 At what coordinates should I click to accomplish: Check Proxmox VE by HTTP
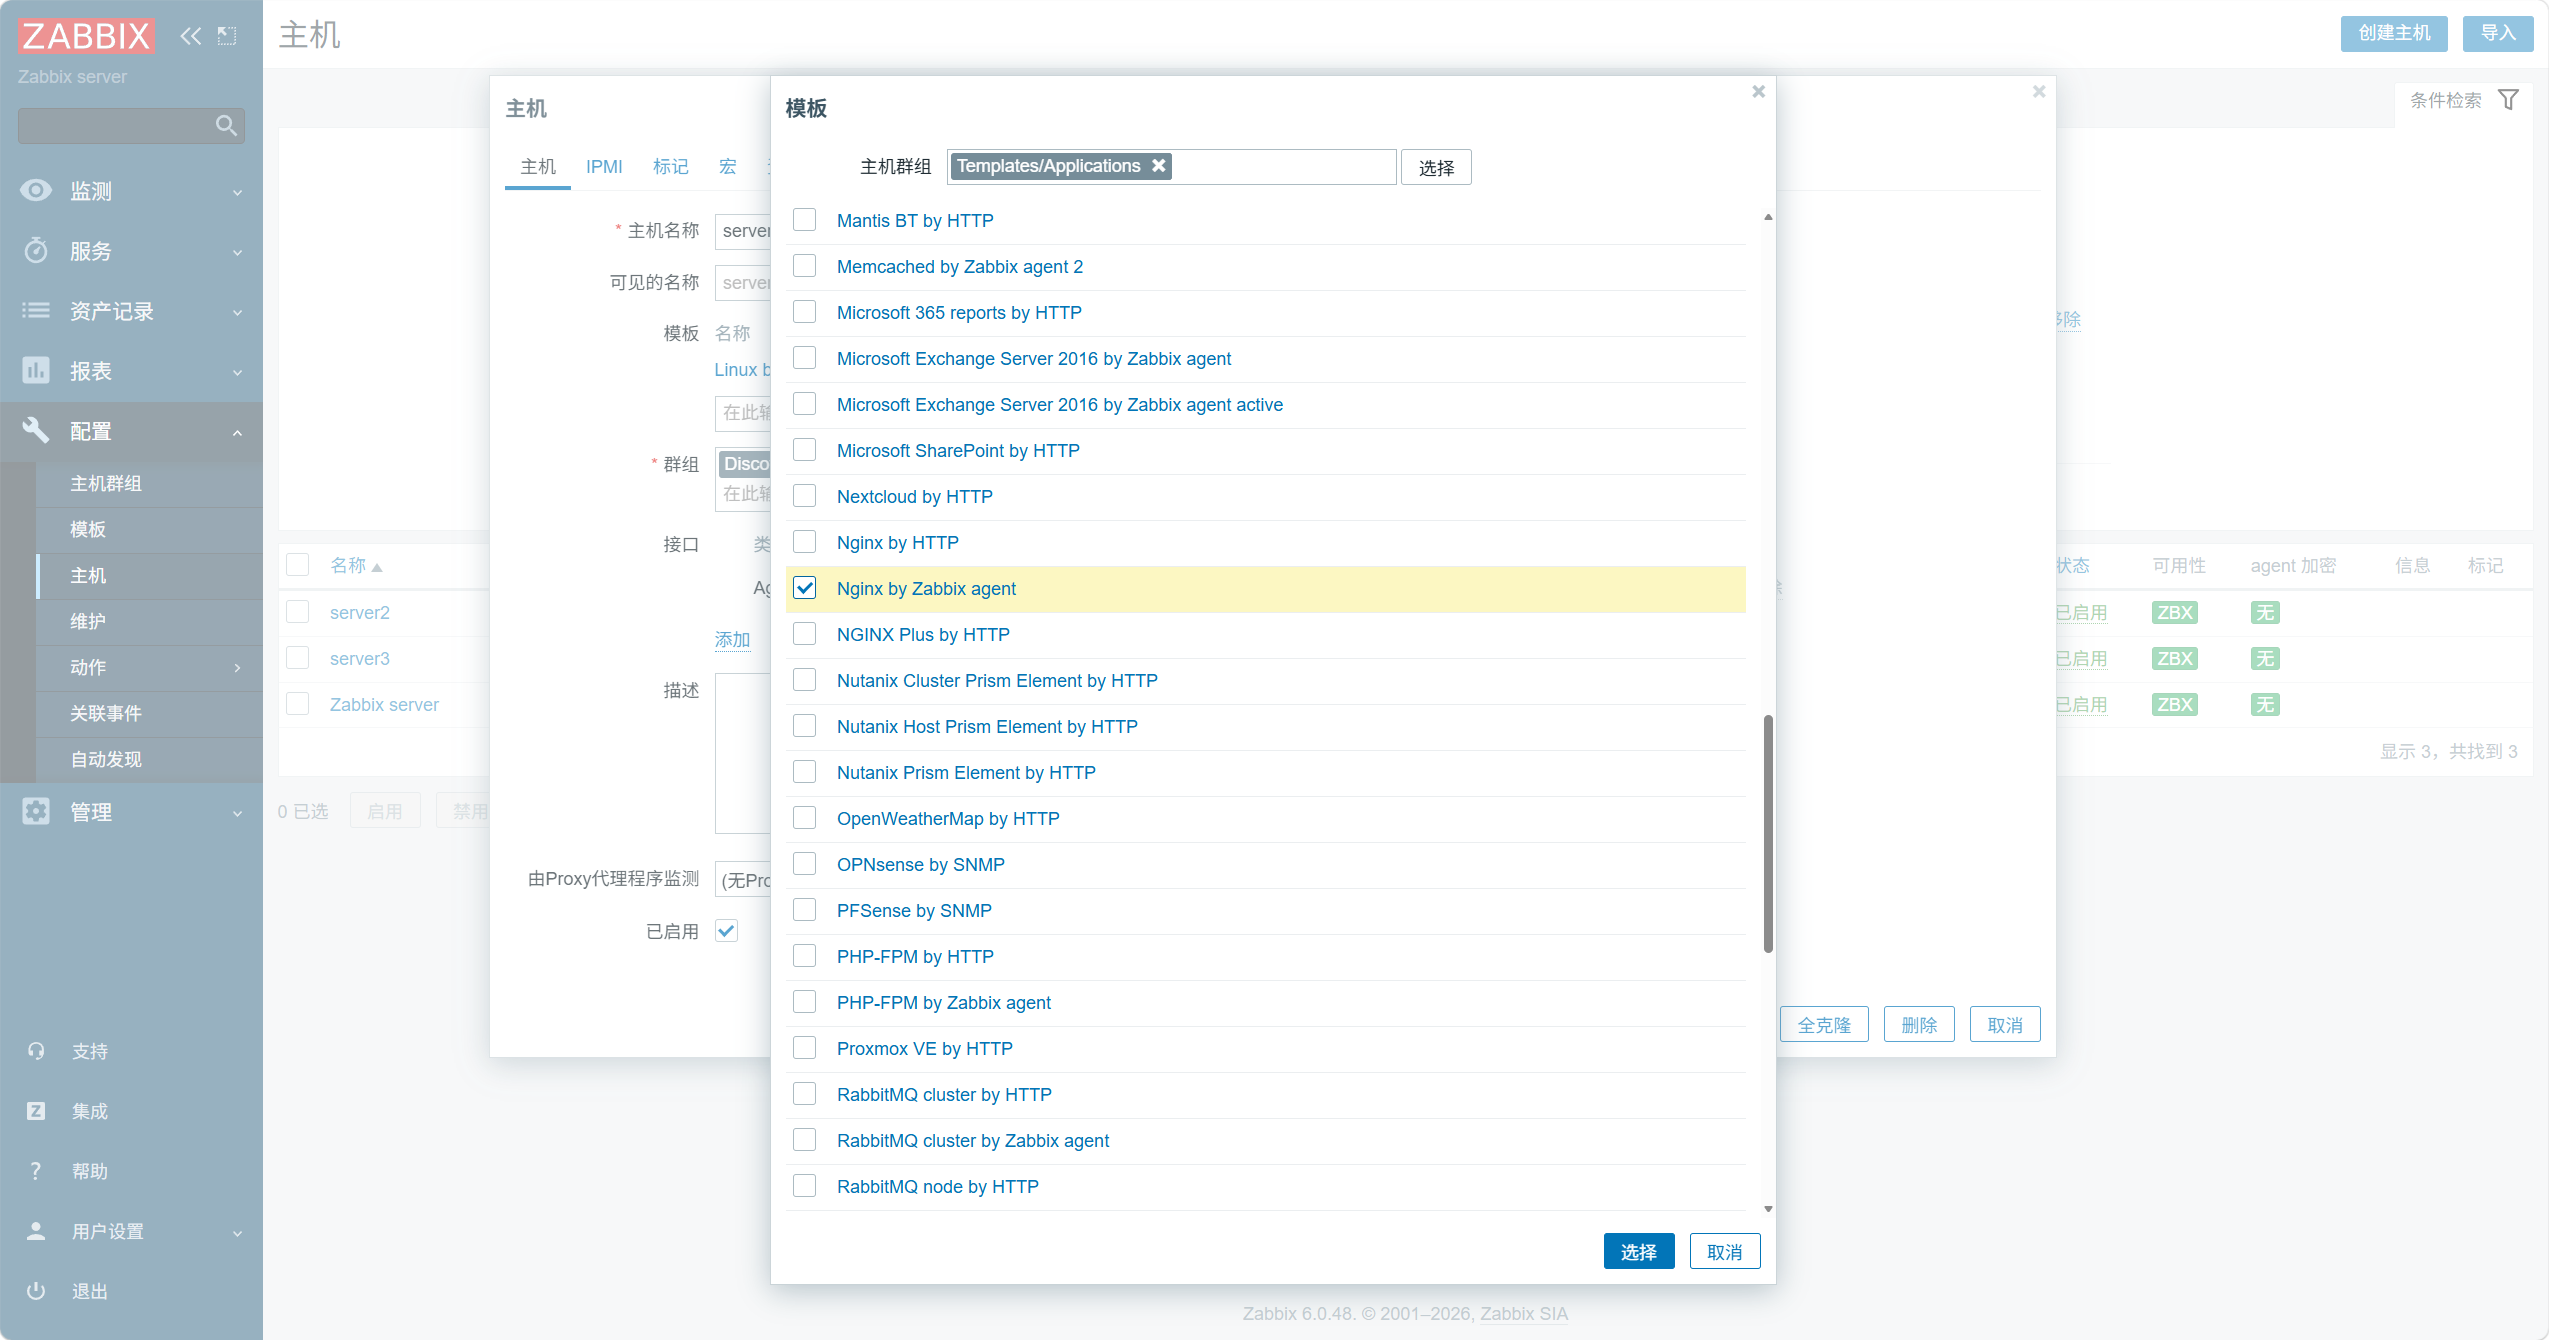tap(805, 1048)
